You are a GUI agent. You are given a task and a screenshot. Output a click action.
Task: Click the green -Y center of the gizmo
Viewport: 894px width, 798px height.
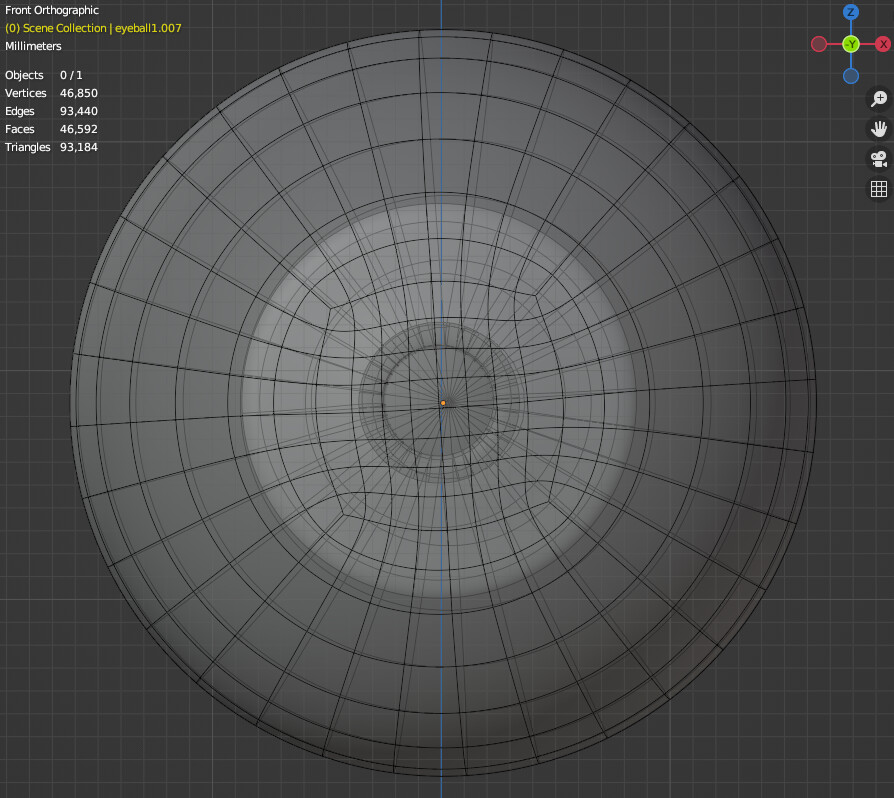(x=850, y=44)
